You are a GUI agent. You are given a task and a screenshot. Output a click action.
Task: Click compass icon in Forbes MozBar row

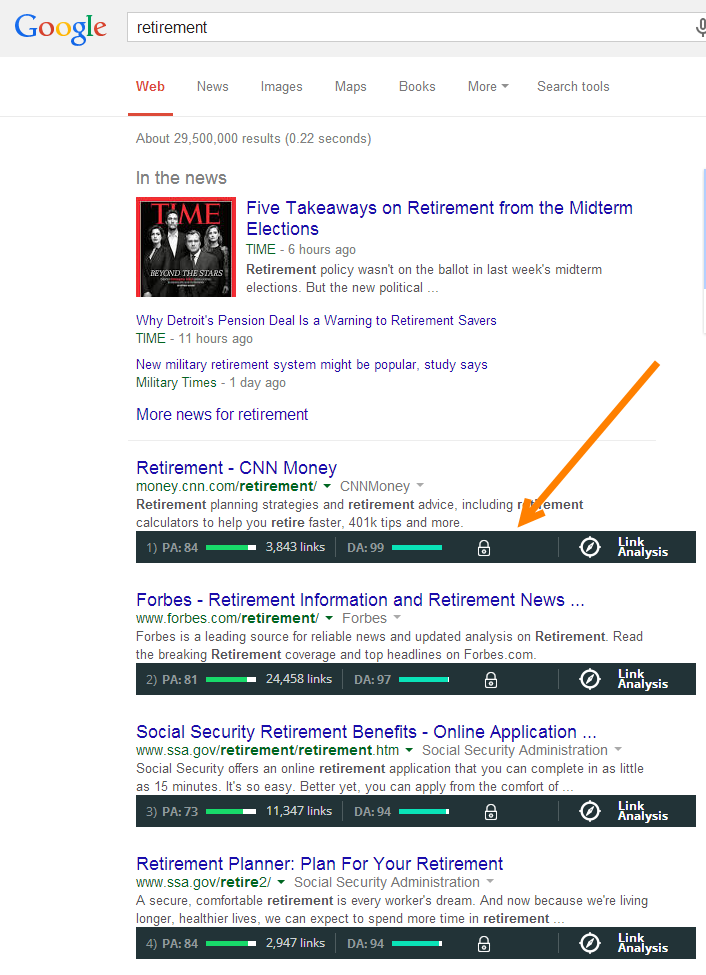click(590, 679)
